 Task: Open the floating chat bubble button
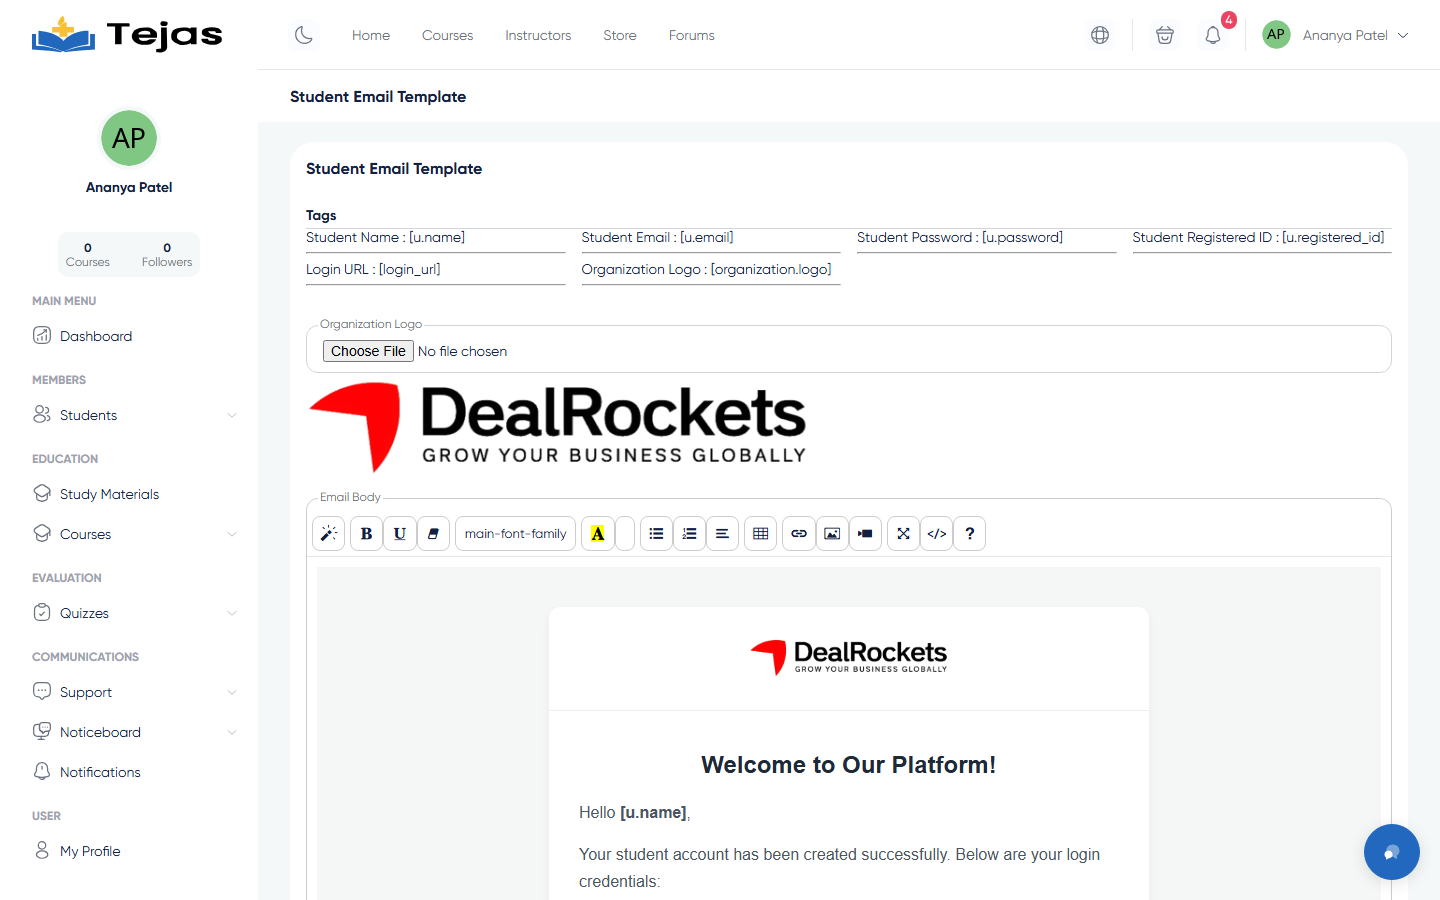tap(1391, 852)
